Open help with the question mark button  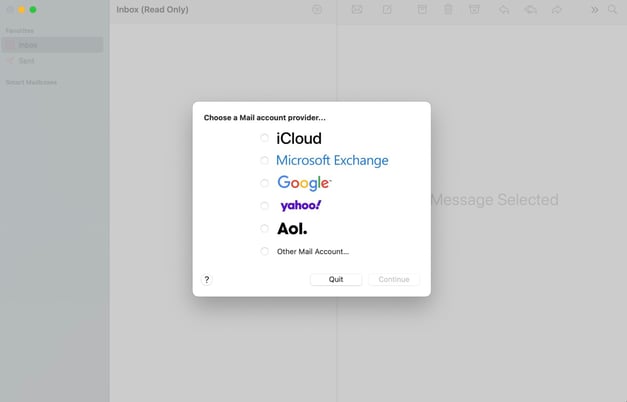coord(207,280)
